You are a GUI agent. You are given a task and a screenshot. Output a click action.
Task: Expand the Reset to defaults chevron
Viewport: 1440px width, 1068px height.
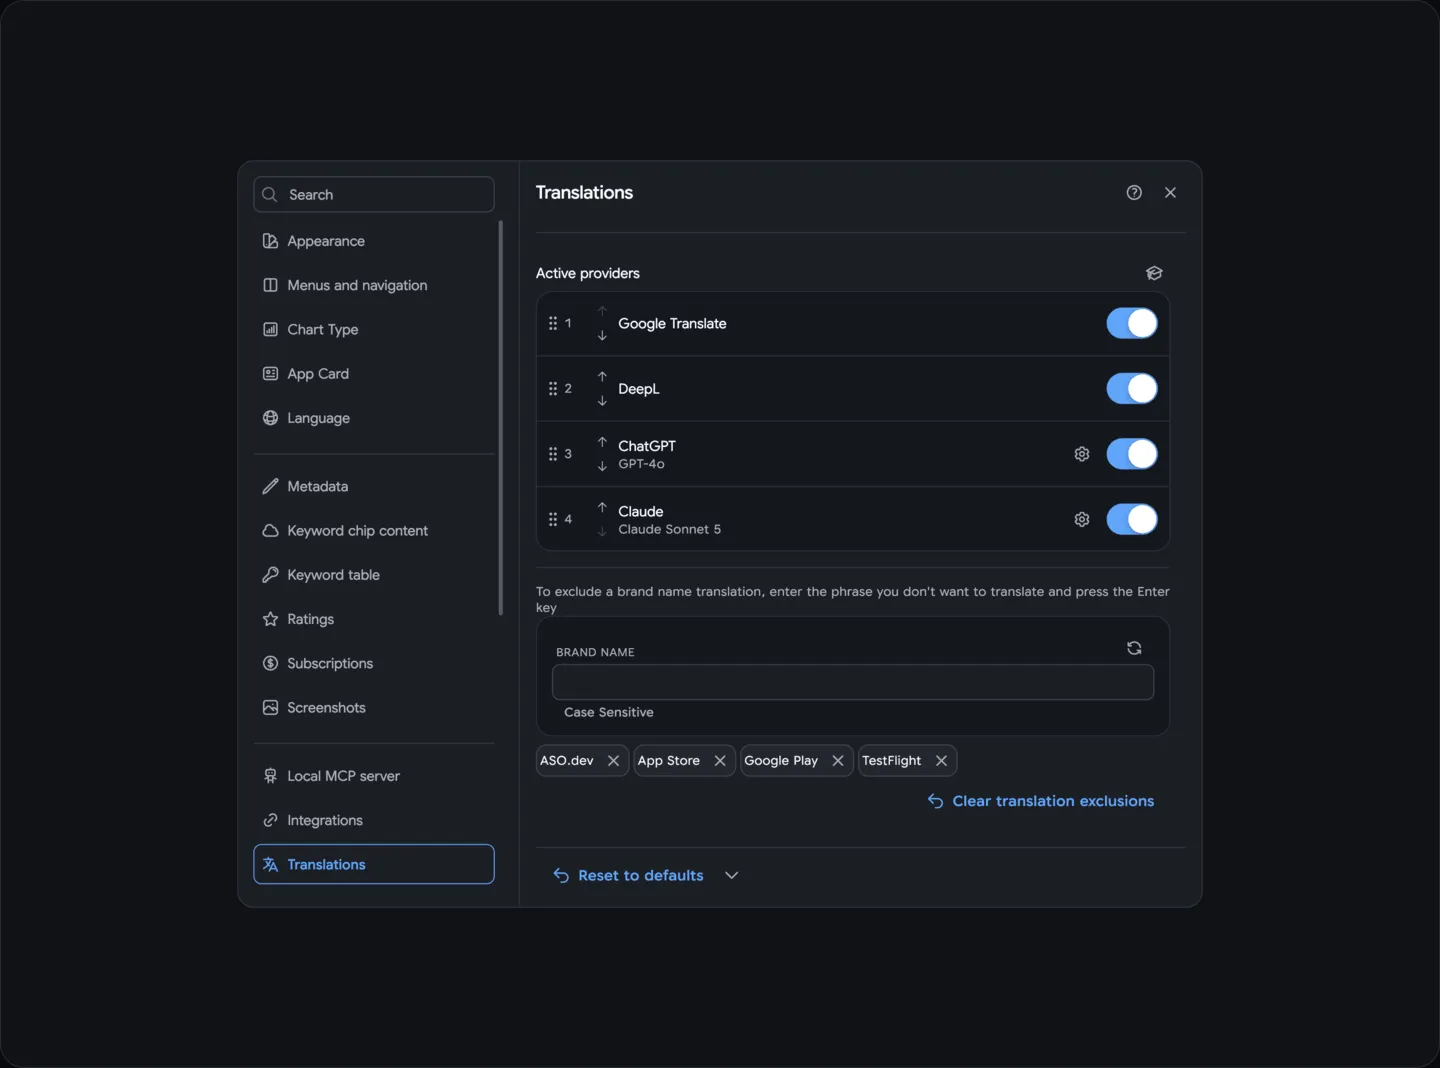point(732,875)
